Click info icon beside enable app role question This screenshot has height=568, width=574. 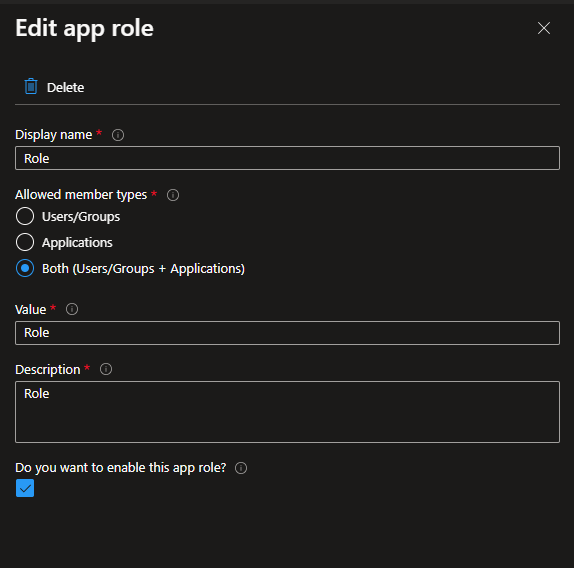[x=241, y=468]
